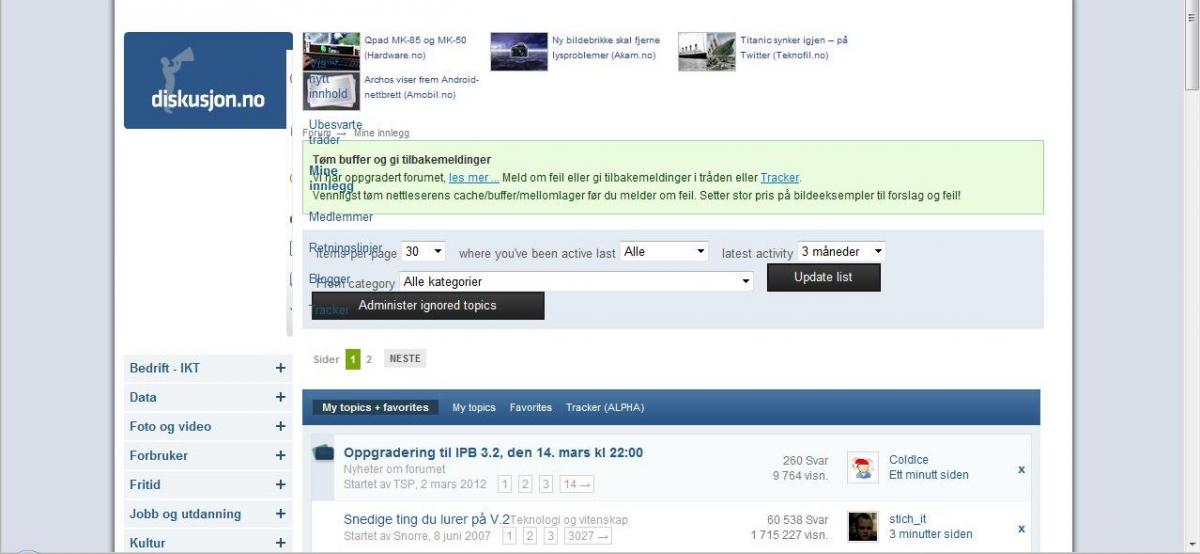Open ColdIce user profile link
Image resolution: width=1200 pixels, height=554 pixels.
(x=908, y=460)
